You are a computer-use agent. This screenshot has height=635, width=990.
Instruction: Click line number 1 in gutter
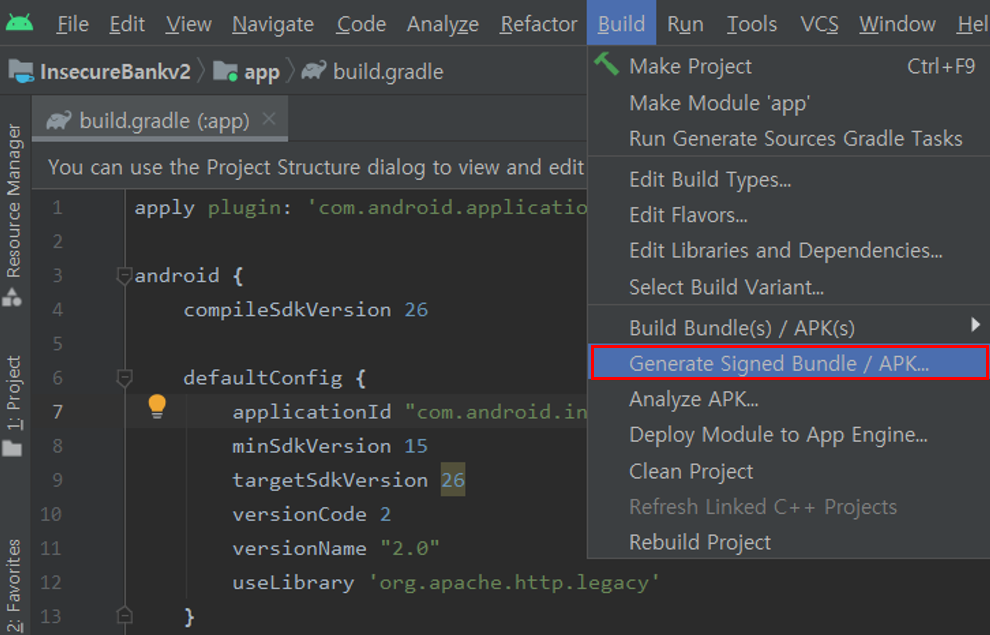point(57,208)
